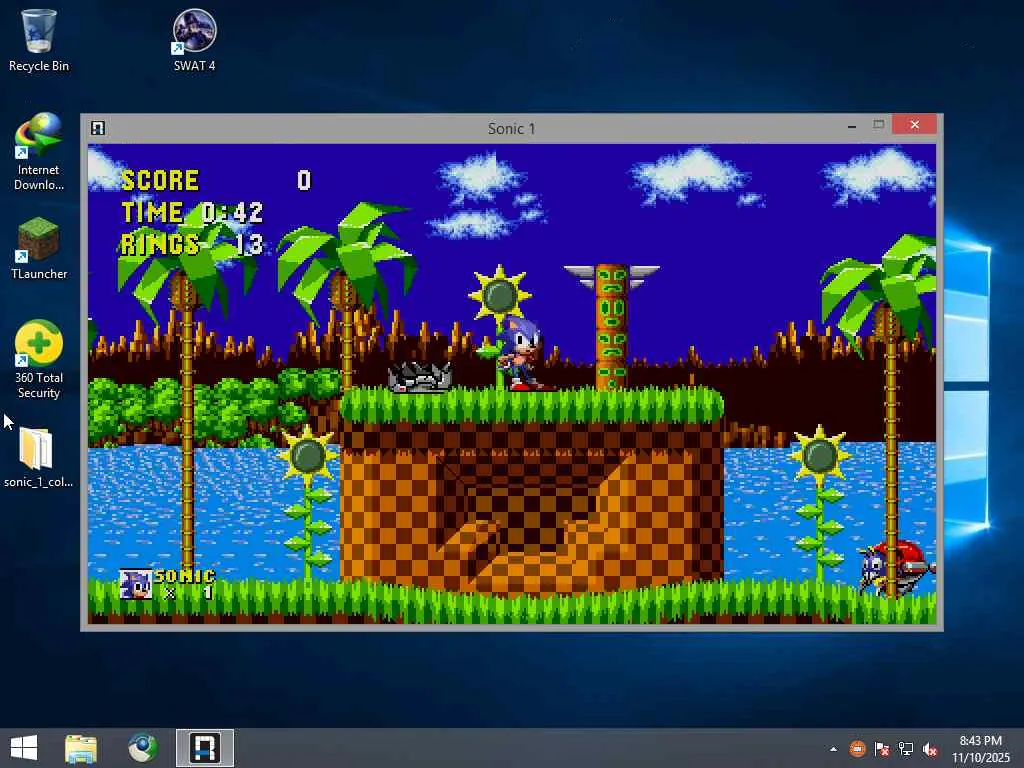Click the TIME 0:42 counter
1024x768 pixels.
[192, 212]
